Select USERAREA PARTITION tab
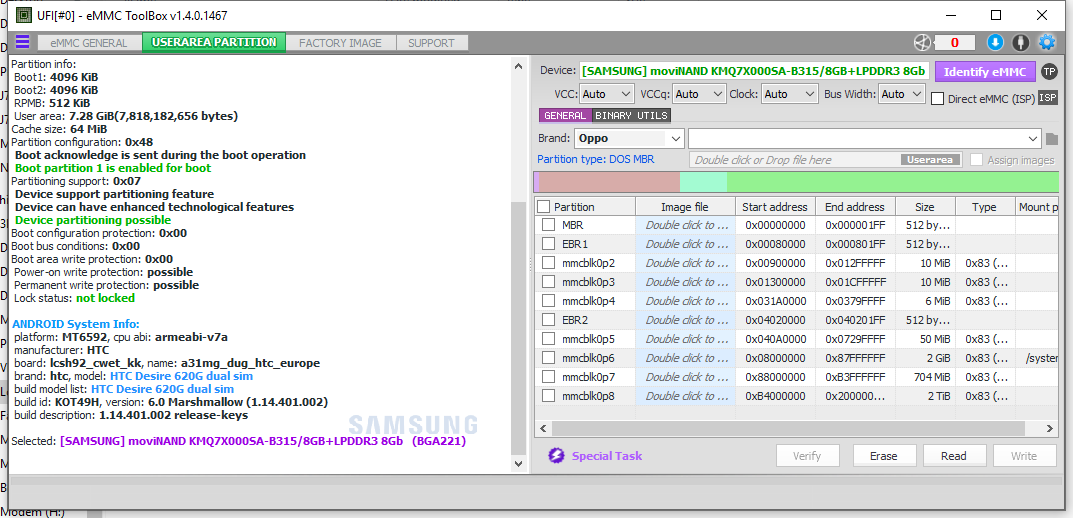Image resolution: width=1073 pixels, height=518 pixels. (x=214, y=42)
